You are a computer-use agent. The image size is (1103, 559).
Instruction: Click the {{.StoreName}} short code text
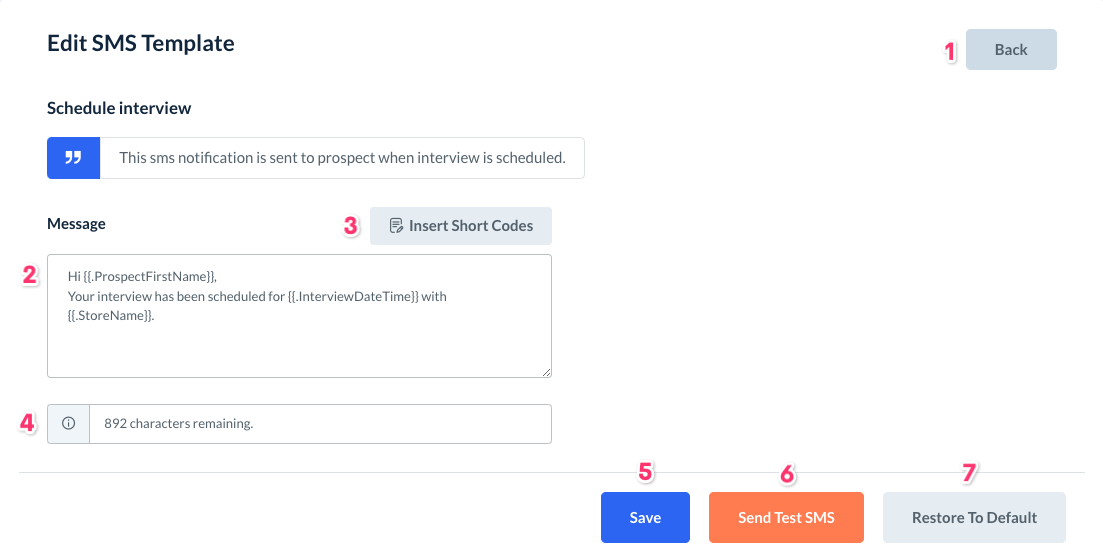point(110,315)
